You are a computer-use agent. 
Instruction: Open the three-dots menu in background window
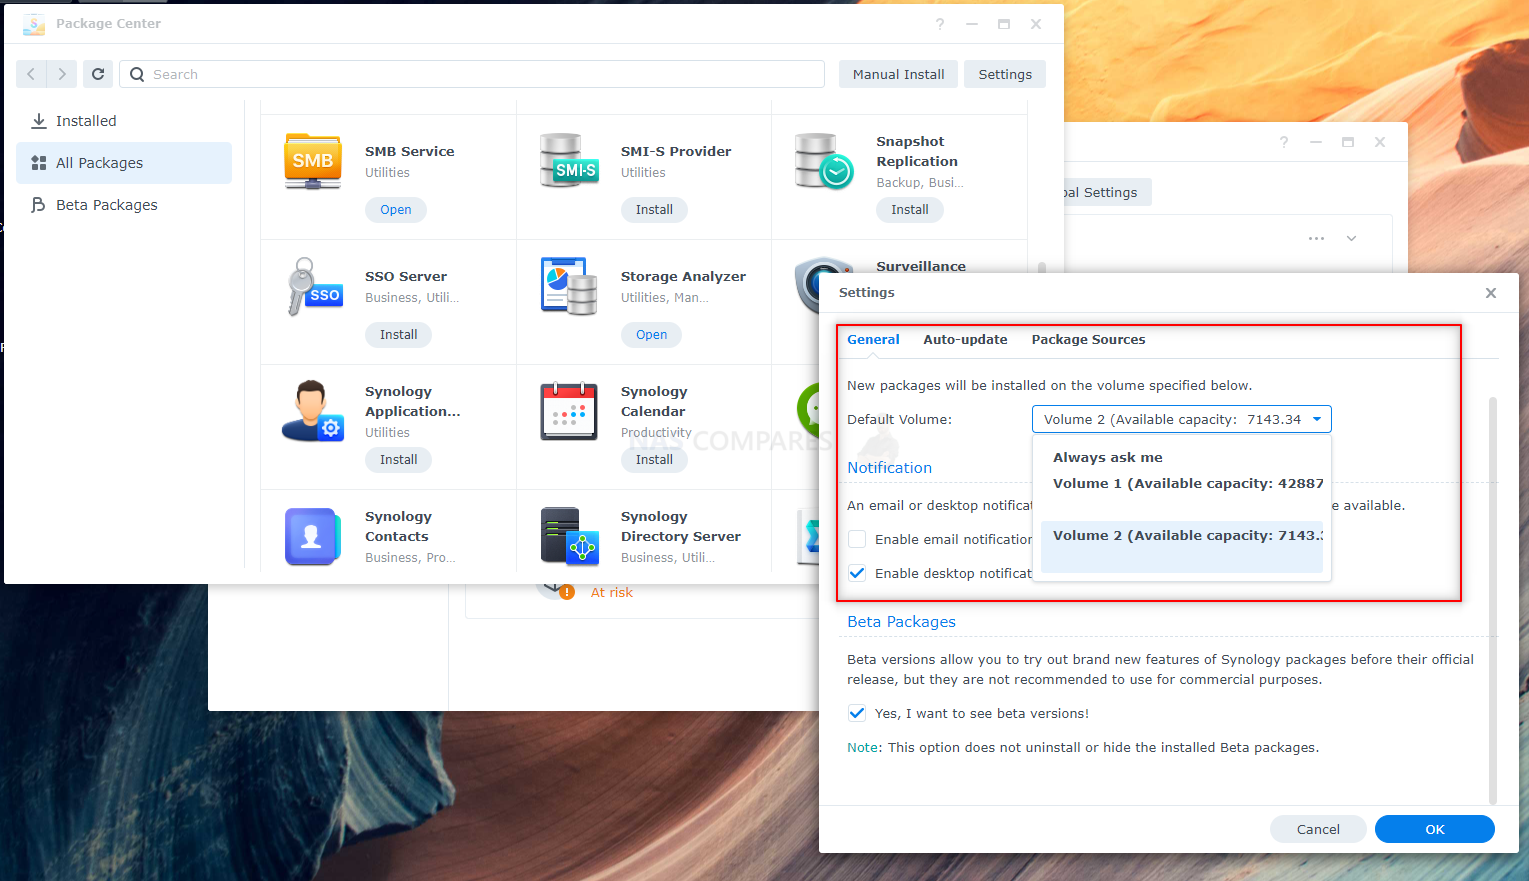1316,239
